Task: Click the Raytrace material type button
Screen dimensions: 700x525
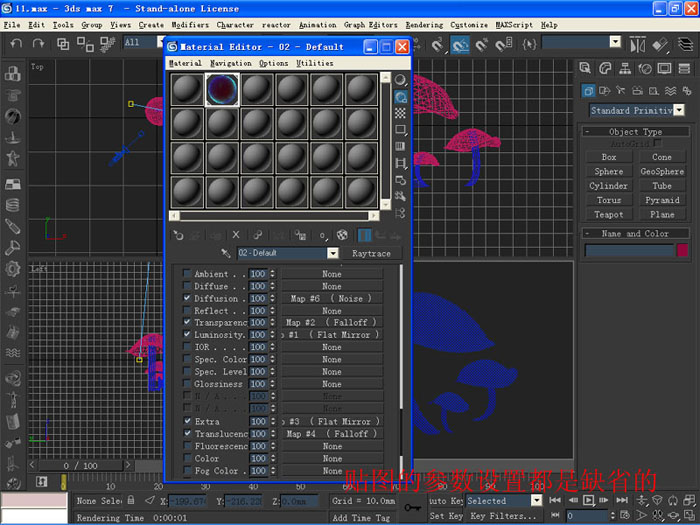Action: pos(371,254)
